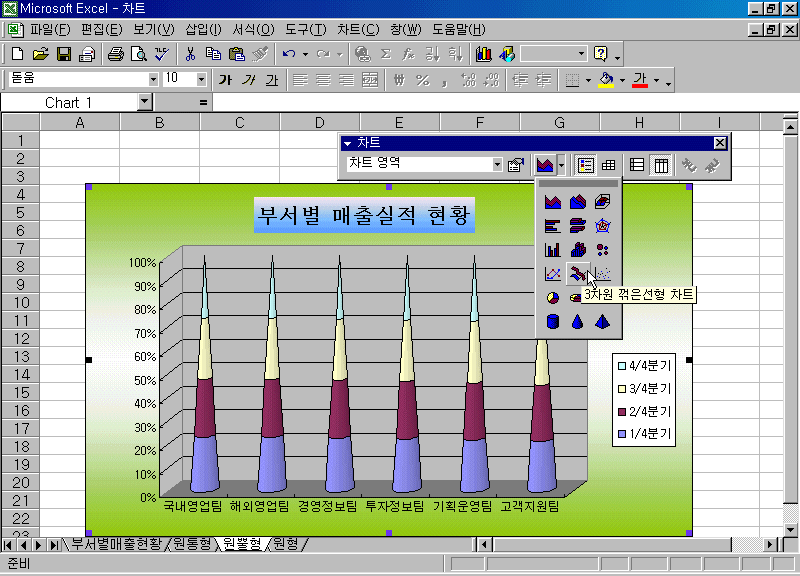Open the format chart object properties icon
The height and width of the screenshot is (576, 800).
click(x=516, y=165)
